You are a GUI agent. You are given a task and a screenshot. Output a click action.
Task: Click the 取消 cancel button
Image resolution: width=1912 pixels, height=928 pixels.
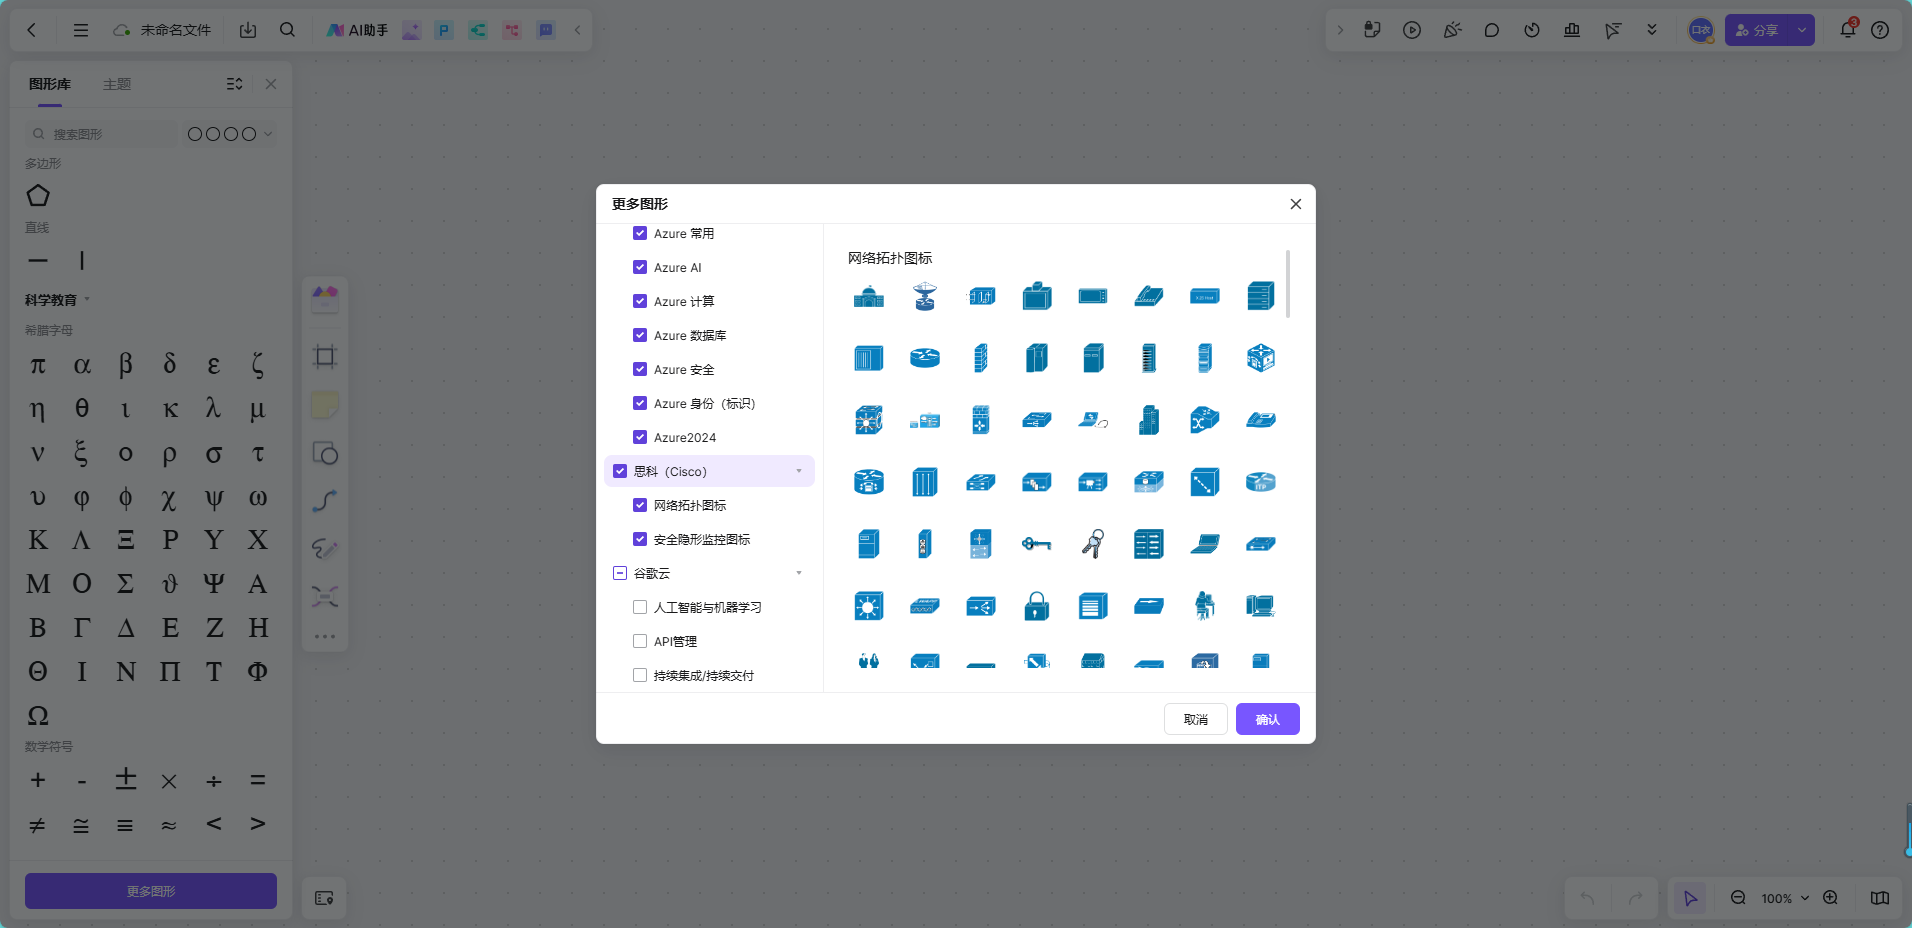point(1195,719)
